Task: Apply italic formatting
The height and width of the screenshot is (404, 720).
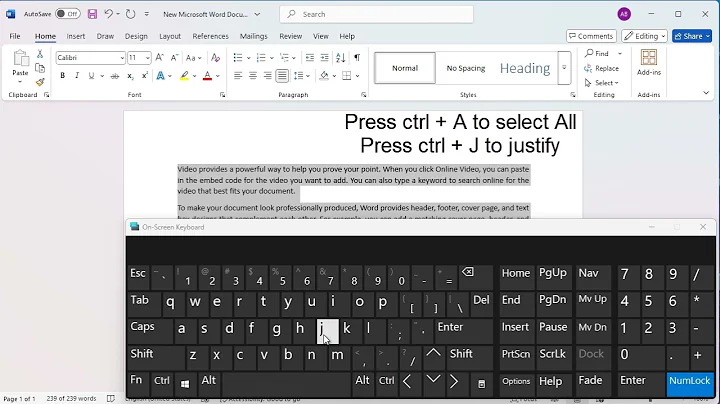Action: pyautogui.click(x=77, y=76)
